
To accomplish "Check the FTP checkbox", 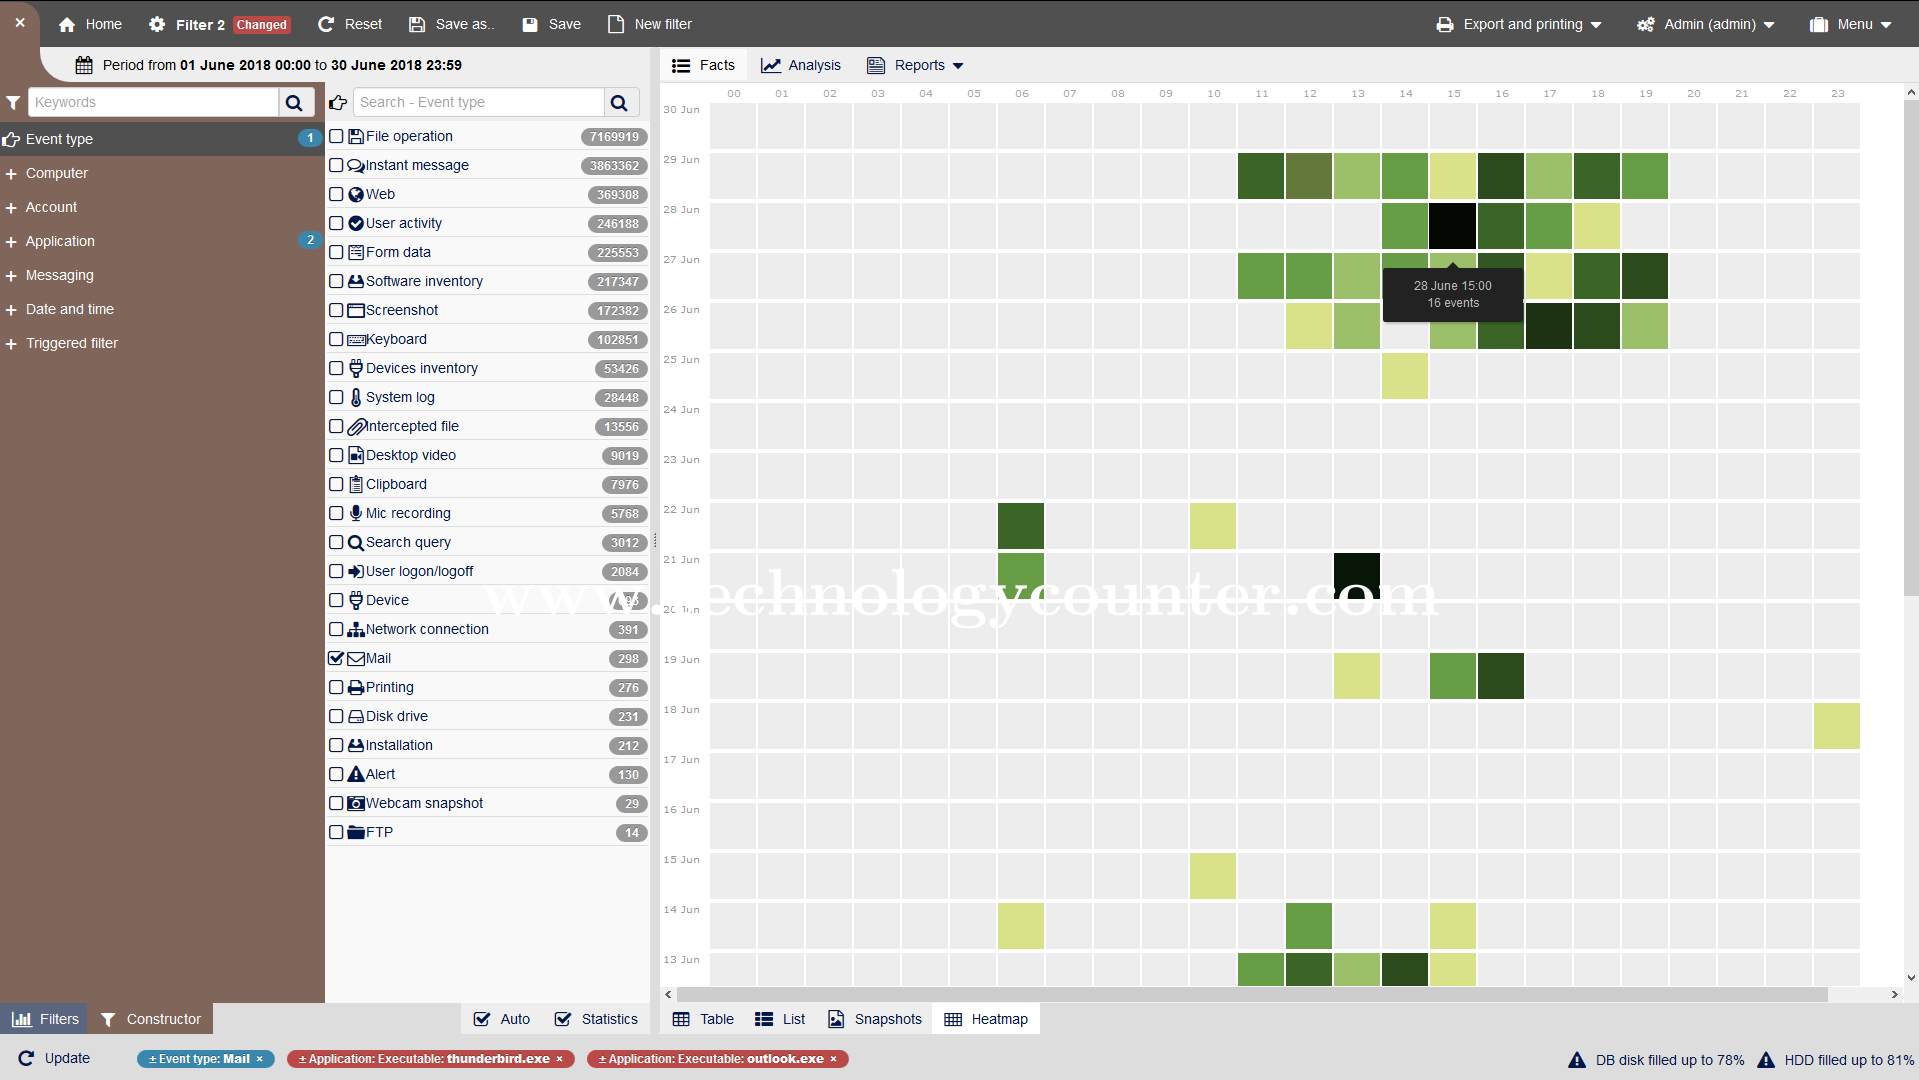I will (x=336, y=832).
